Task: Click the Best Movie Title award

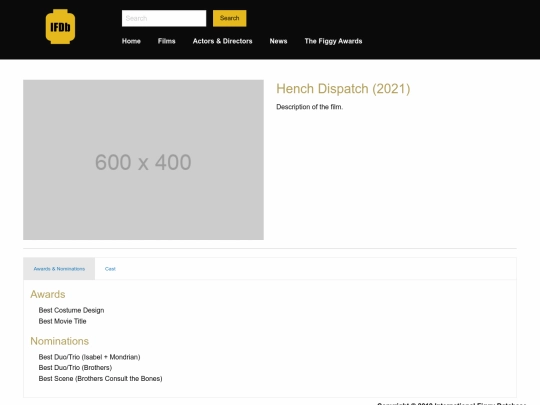Action: coord(62,321)
